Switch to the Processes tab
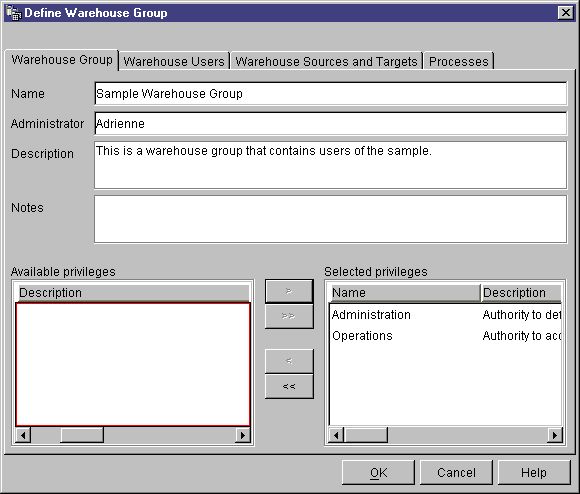The height and width of the screenshot is (494, 580). click(x=459, y=61)
